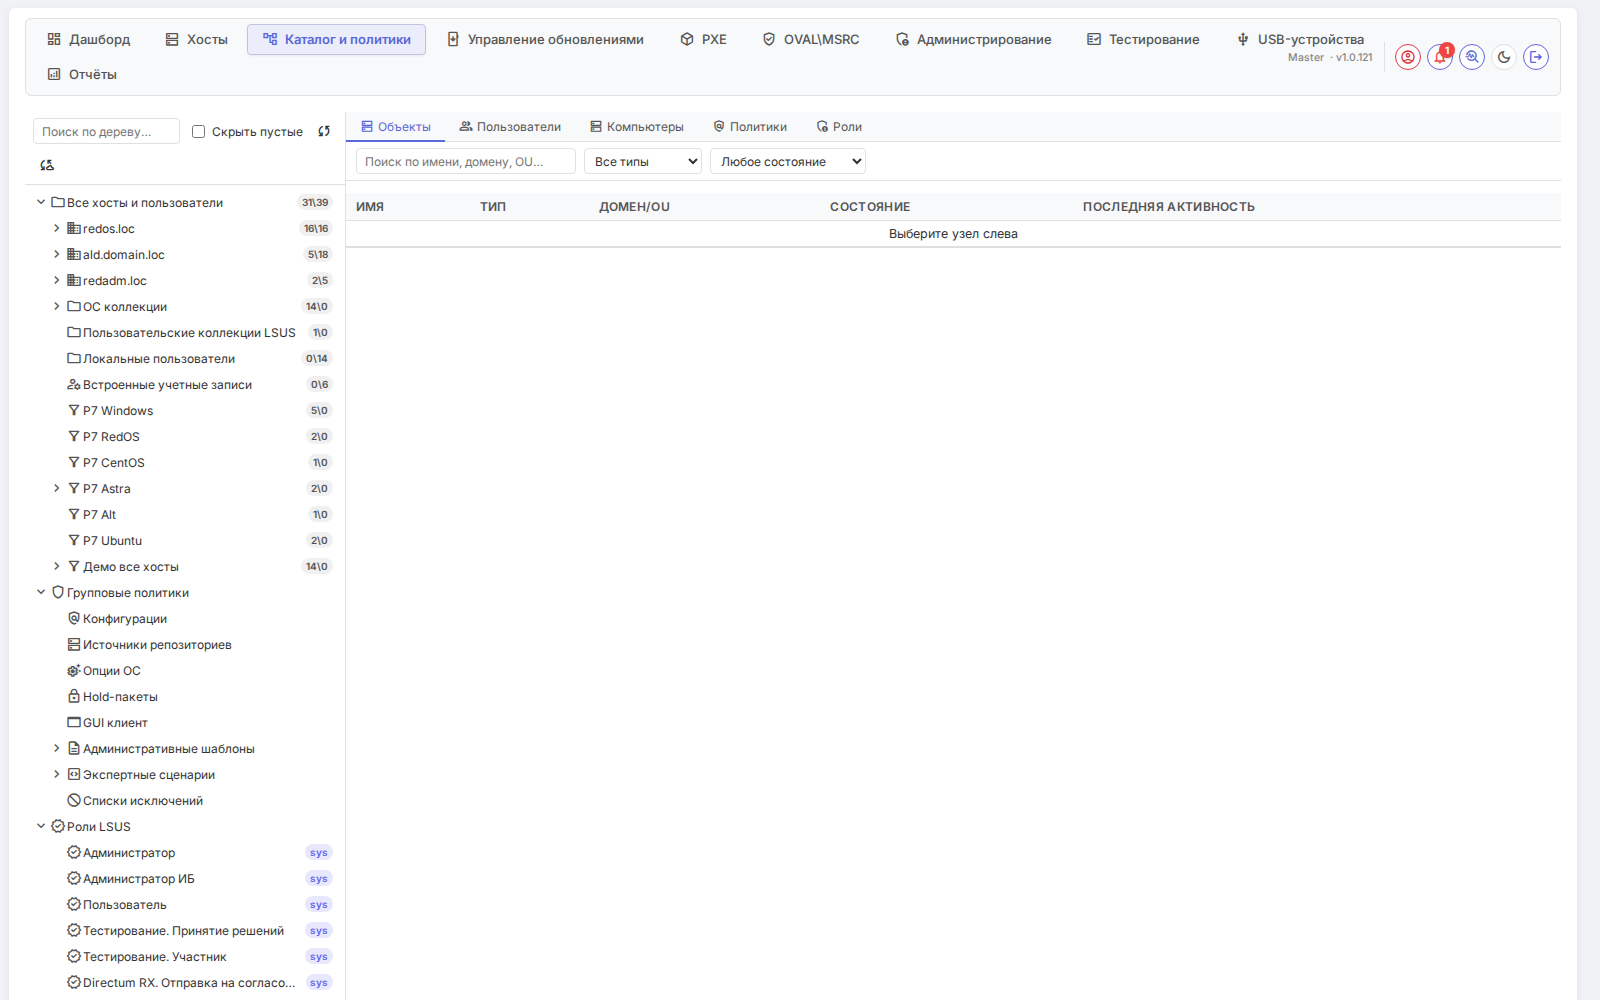Go to Хосты section
1600x1000 pixels.
[197, 39]
